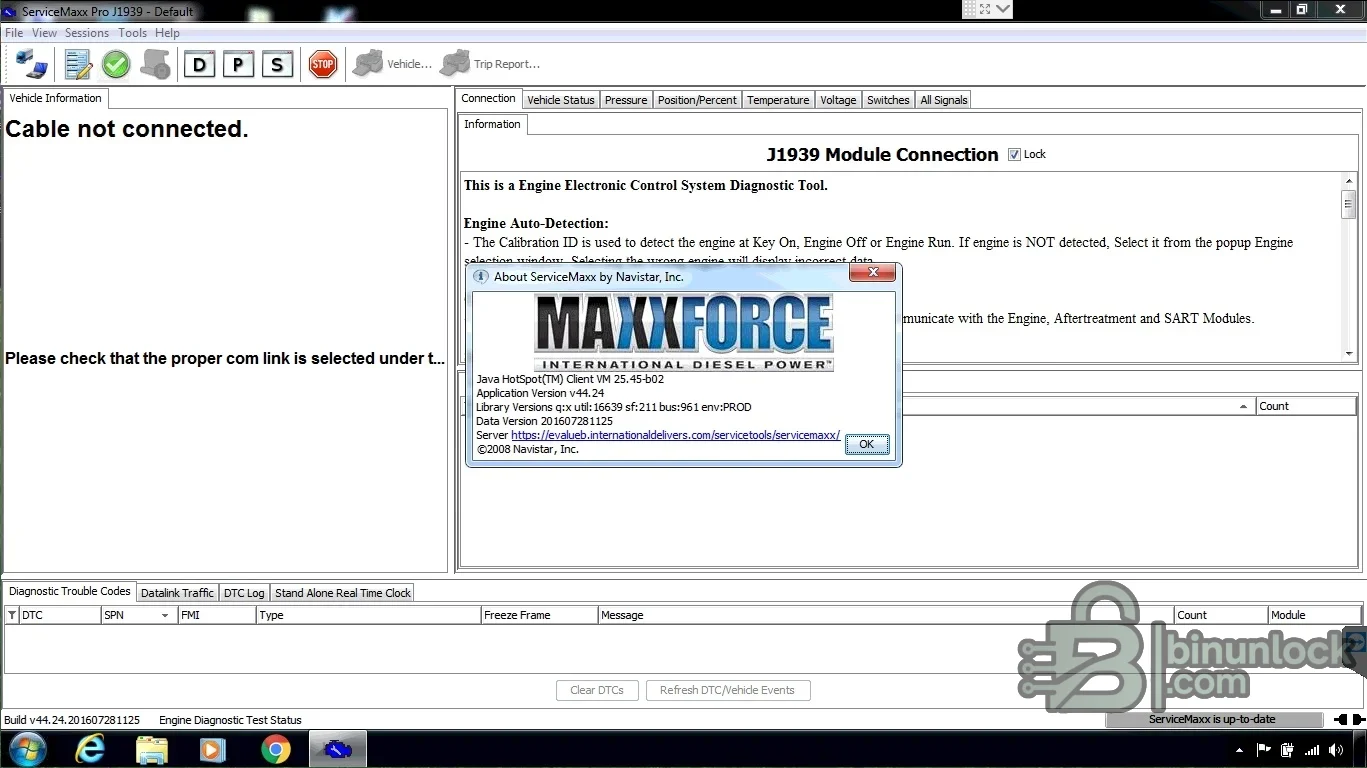
Task: Click the Module column header
Action: tap(1314, 615)
